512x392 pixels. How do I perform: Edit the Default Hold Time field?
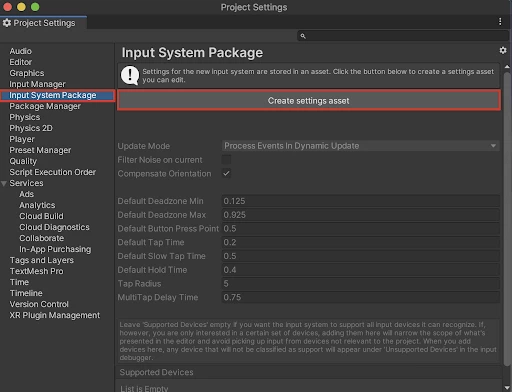coord(361,270)
